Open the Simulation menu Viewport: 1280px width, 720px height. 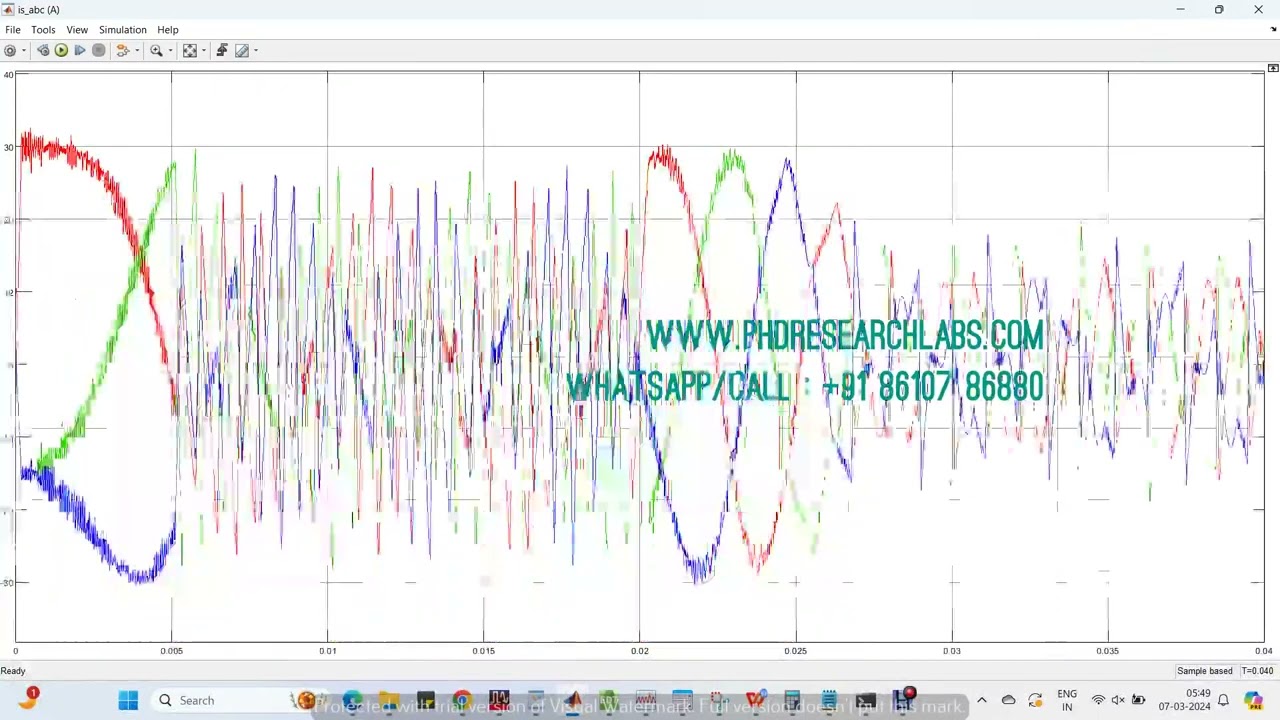tap(123, 30)
